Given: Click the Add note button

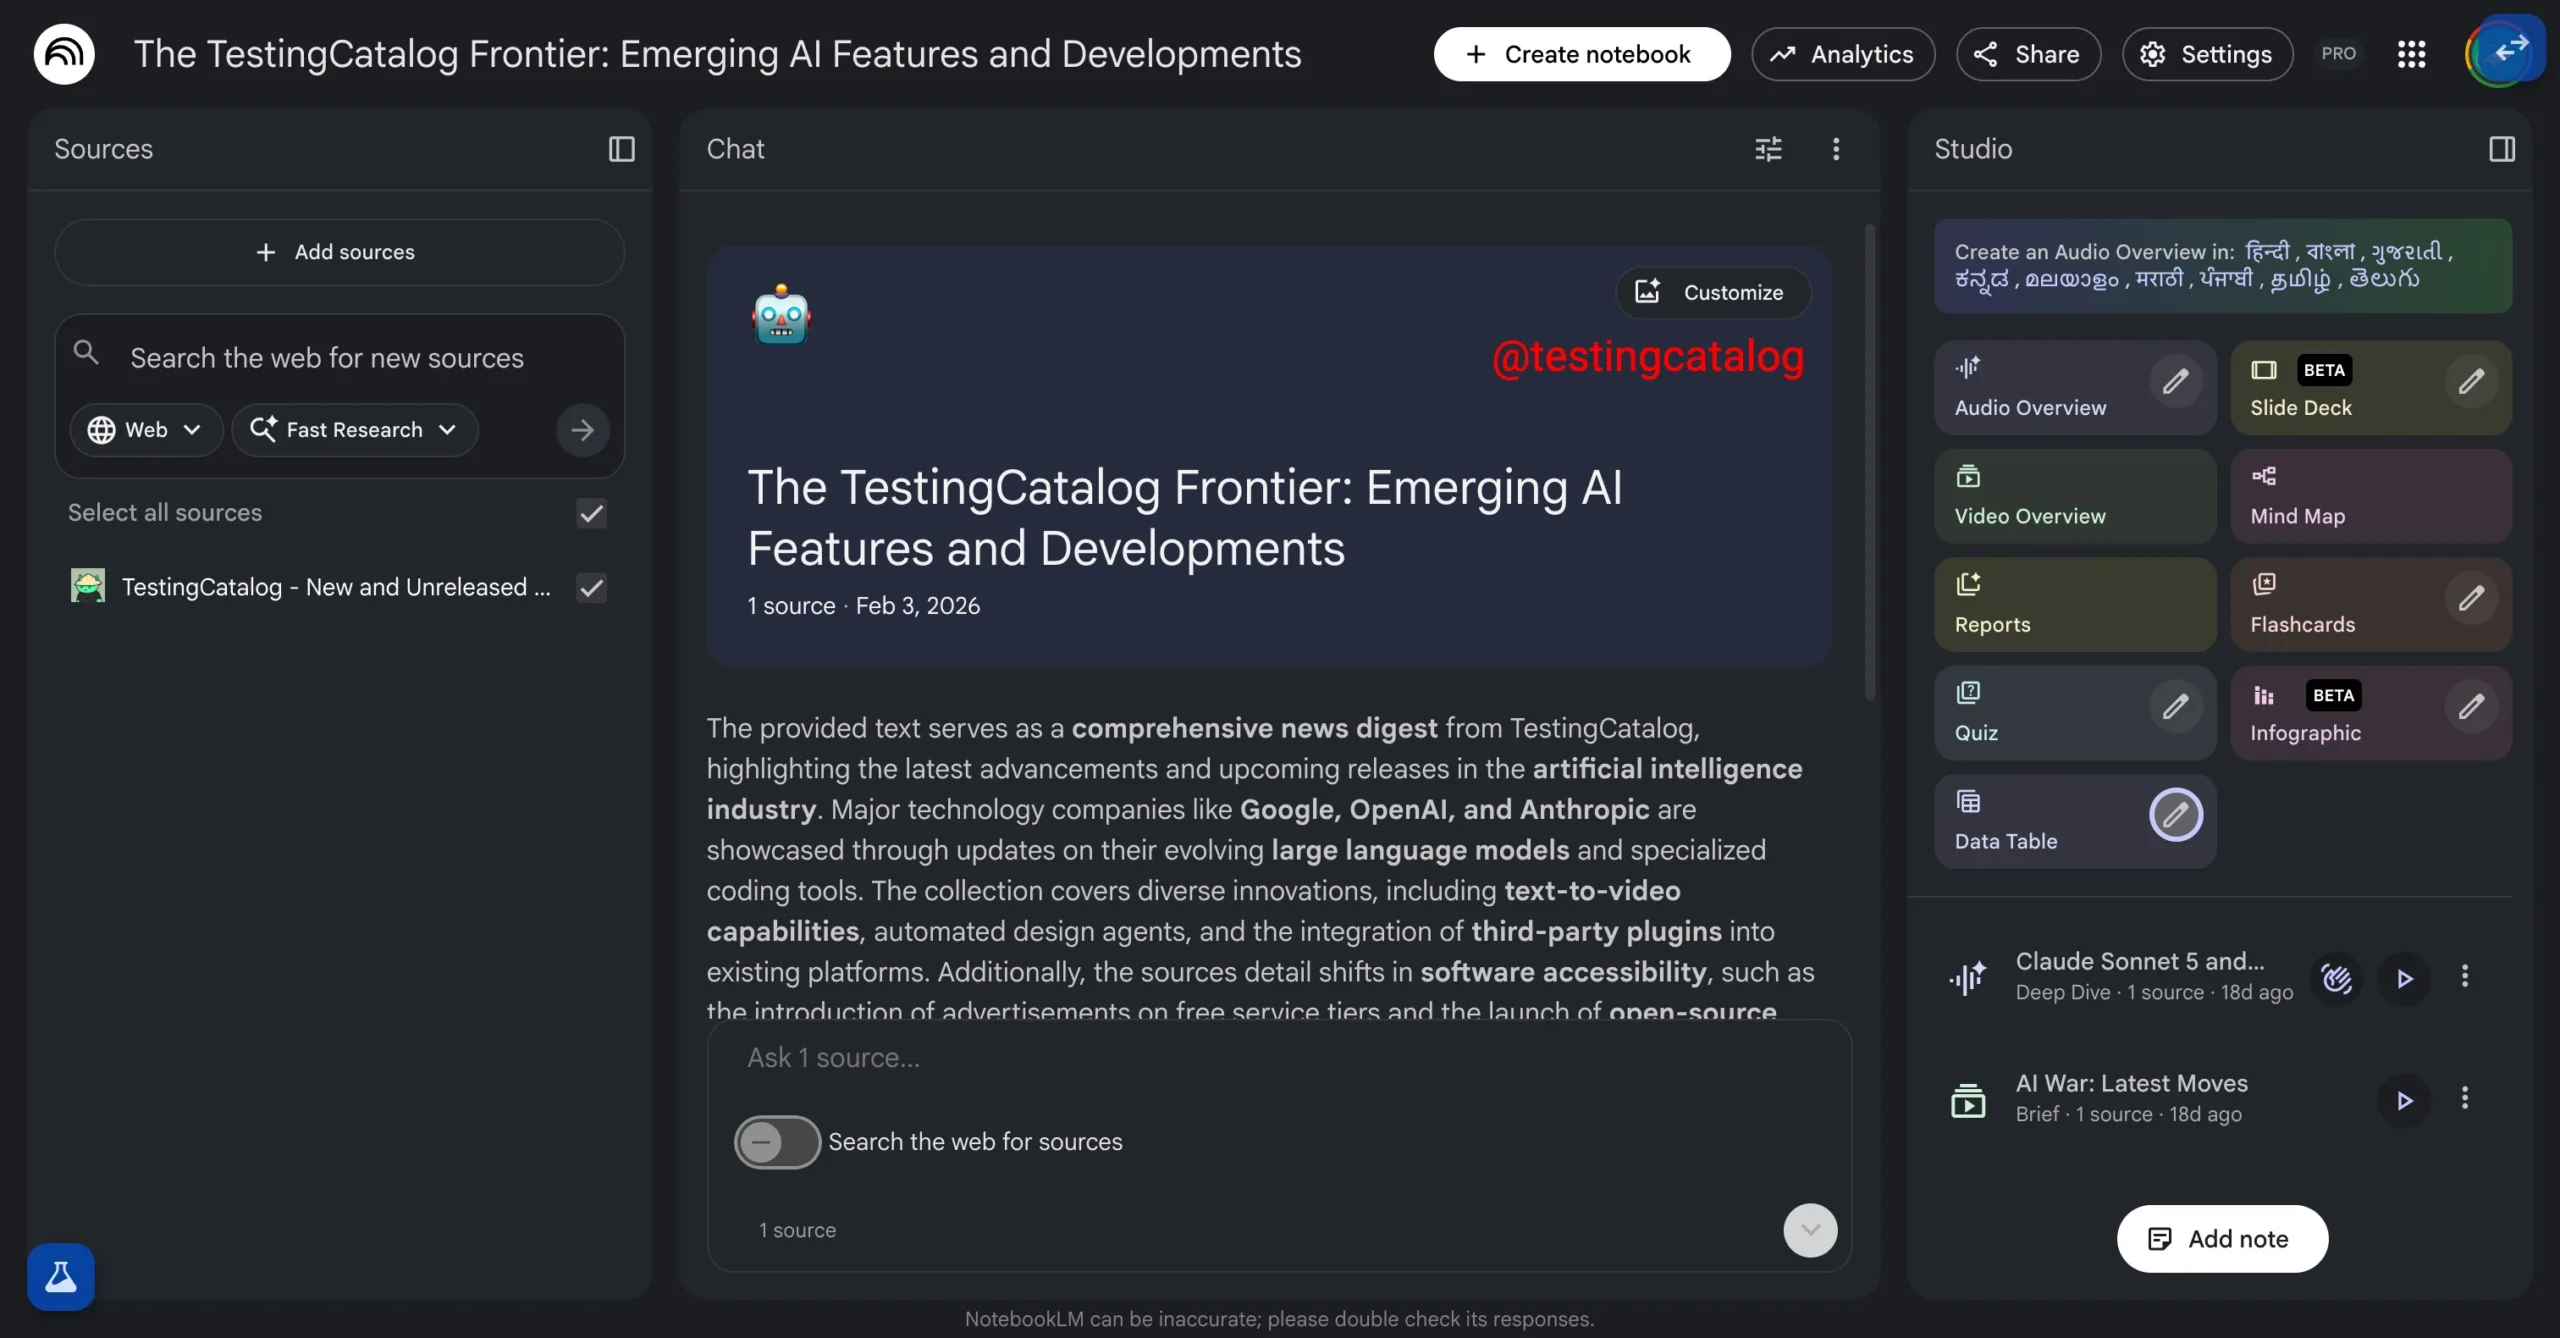Looking at the screenshot, I should click(2222, 1239).
